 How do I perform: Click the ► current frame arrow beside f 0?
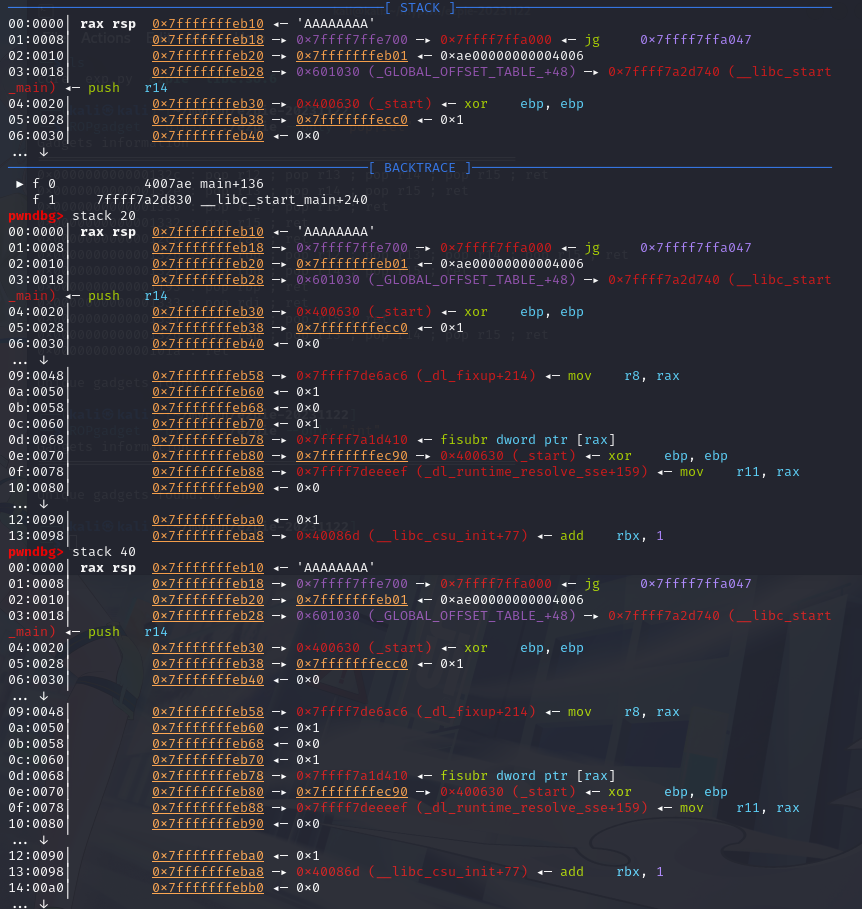[x=21, y=184]
